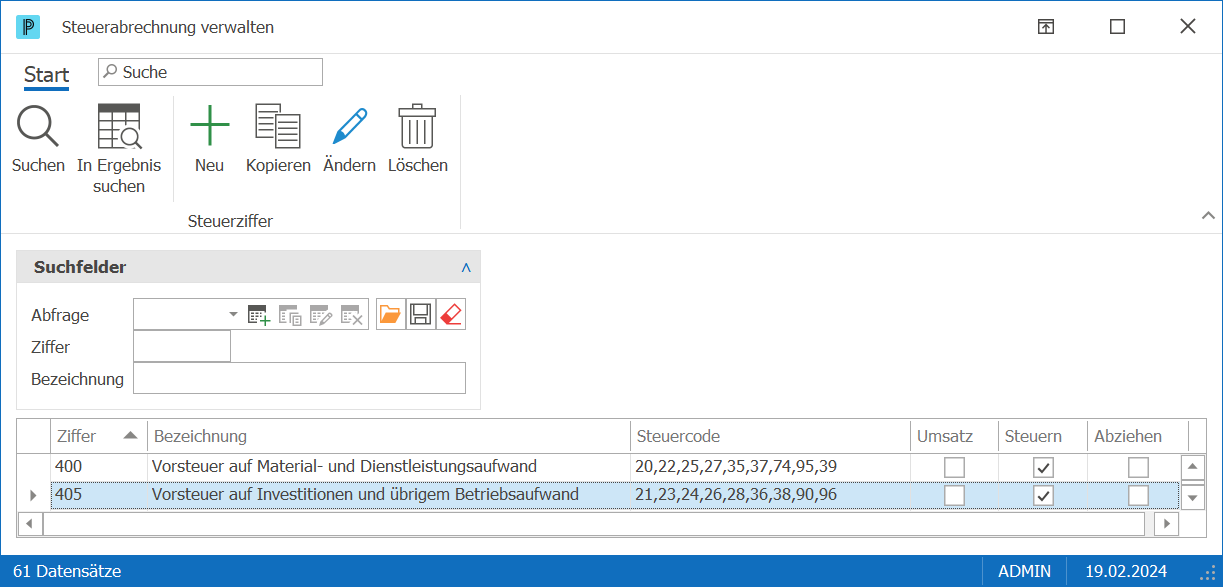Image resolution: width=1223 pixels, height=587 pixels.
Task: Collapse the ribbon with chevron
Action: (x=1208, y=215)
